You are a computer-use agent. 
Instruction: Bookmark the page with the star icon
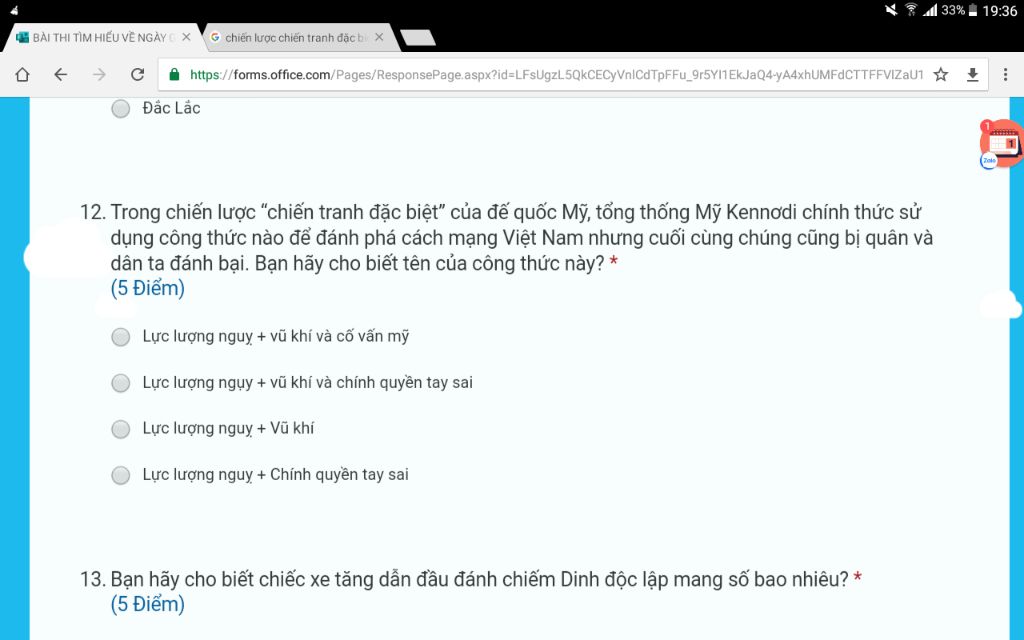coord(940,74)
